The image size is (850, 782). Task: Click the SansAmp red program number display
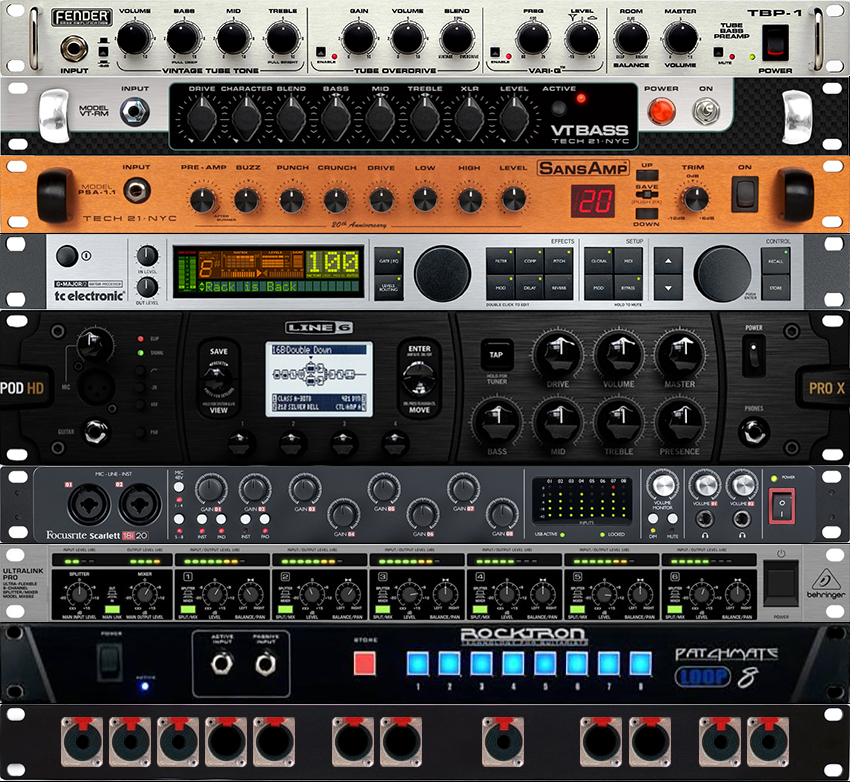(595, 201)
